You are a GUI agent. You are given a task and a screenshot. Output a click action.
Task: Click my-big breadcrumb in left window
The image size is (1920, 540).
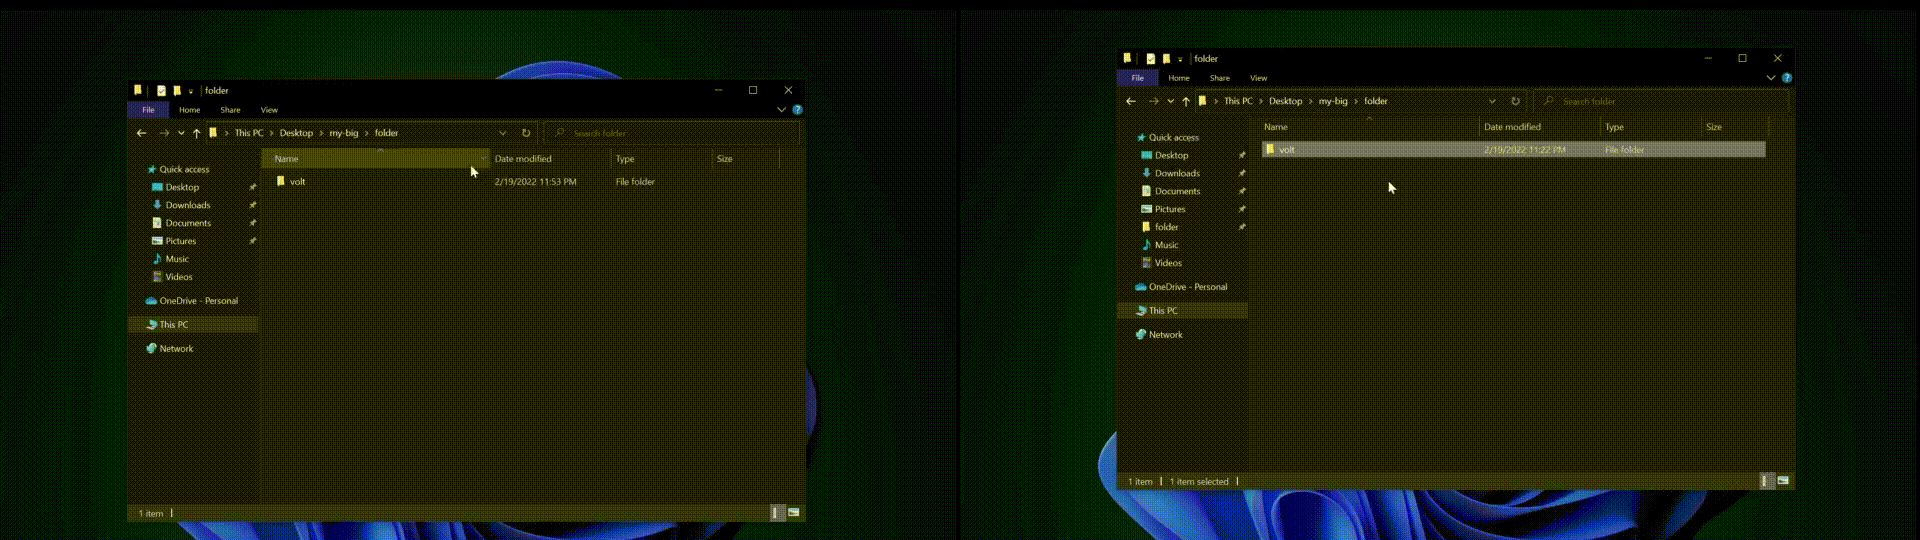point(344,133)
